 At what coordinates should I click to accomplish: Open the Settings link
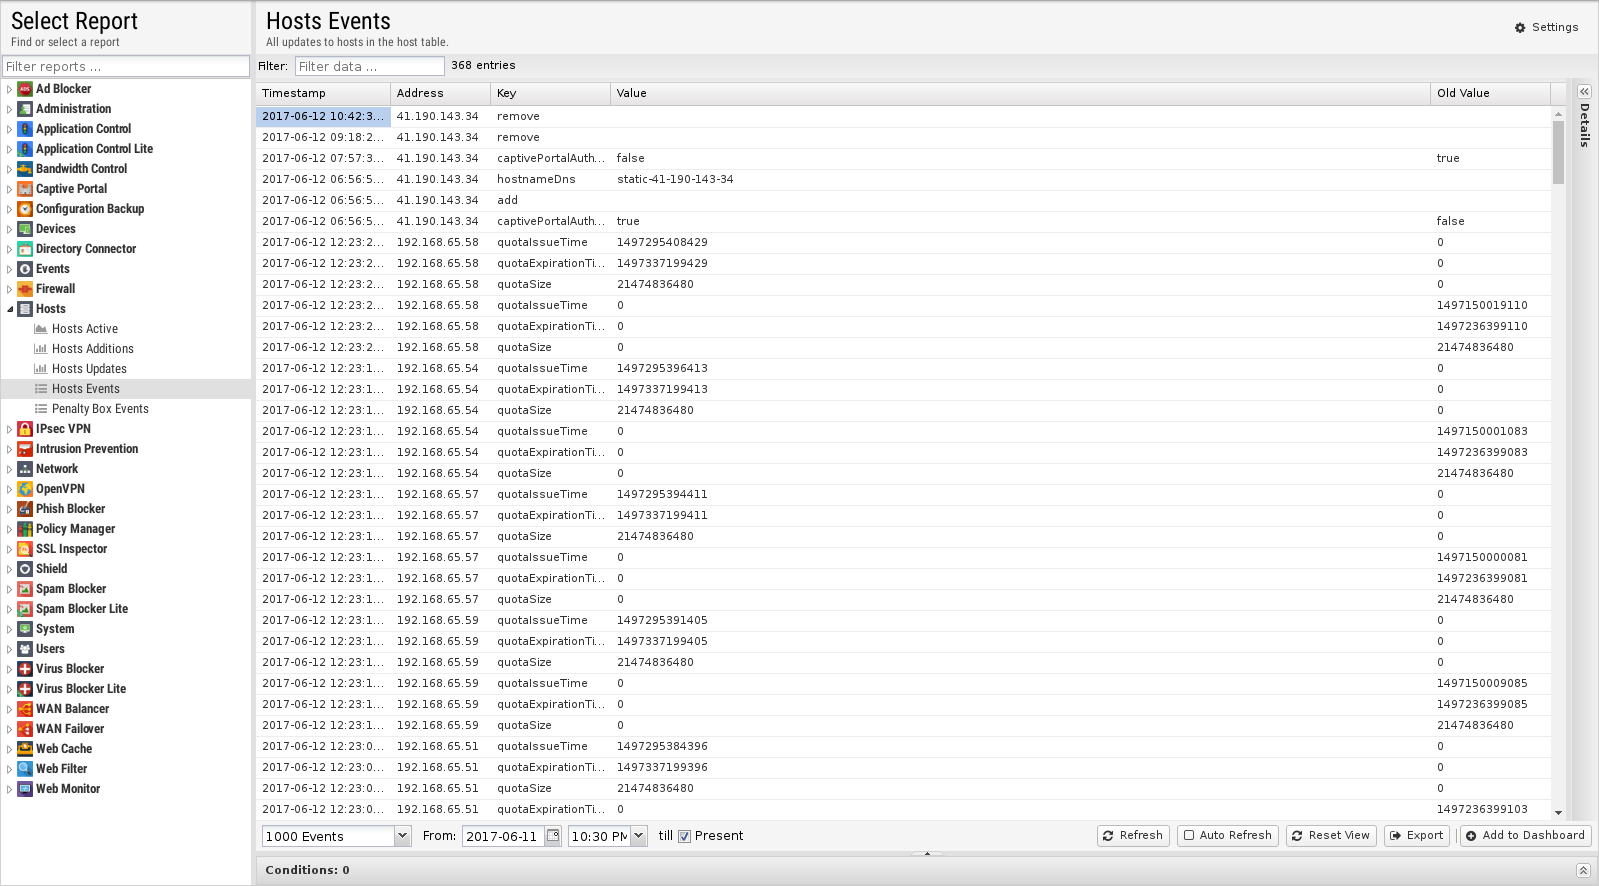point(1546,27)
